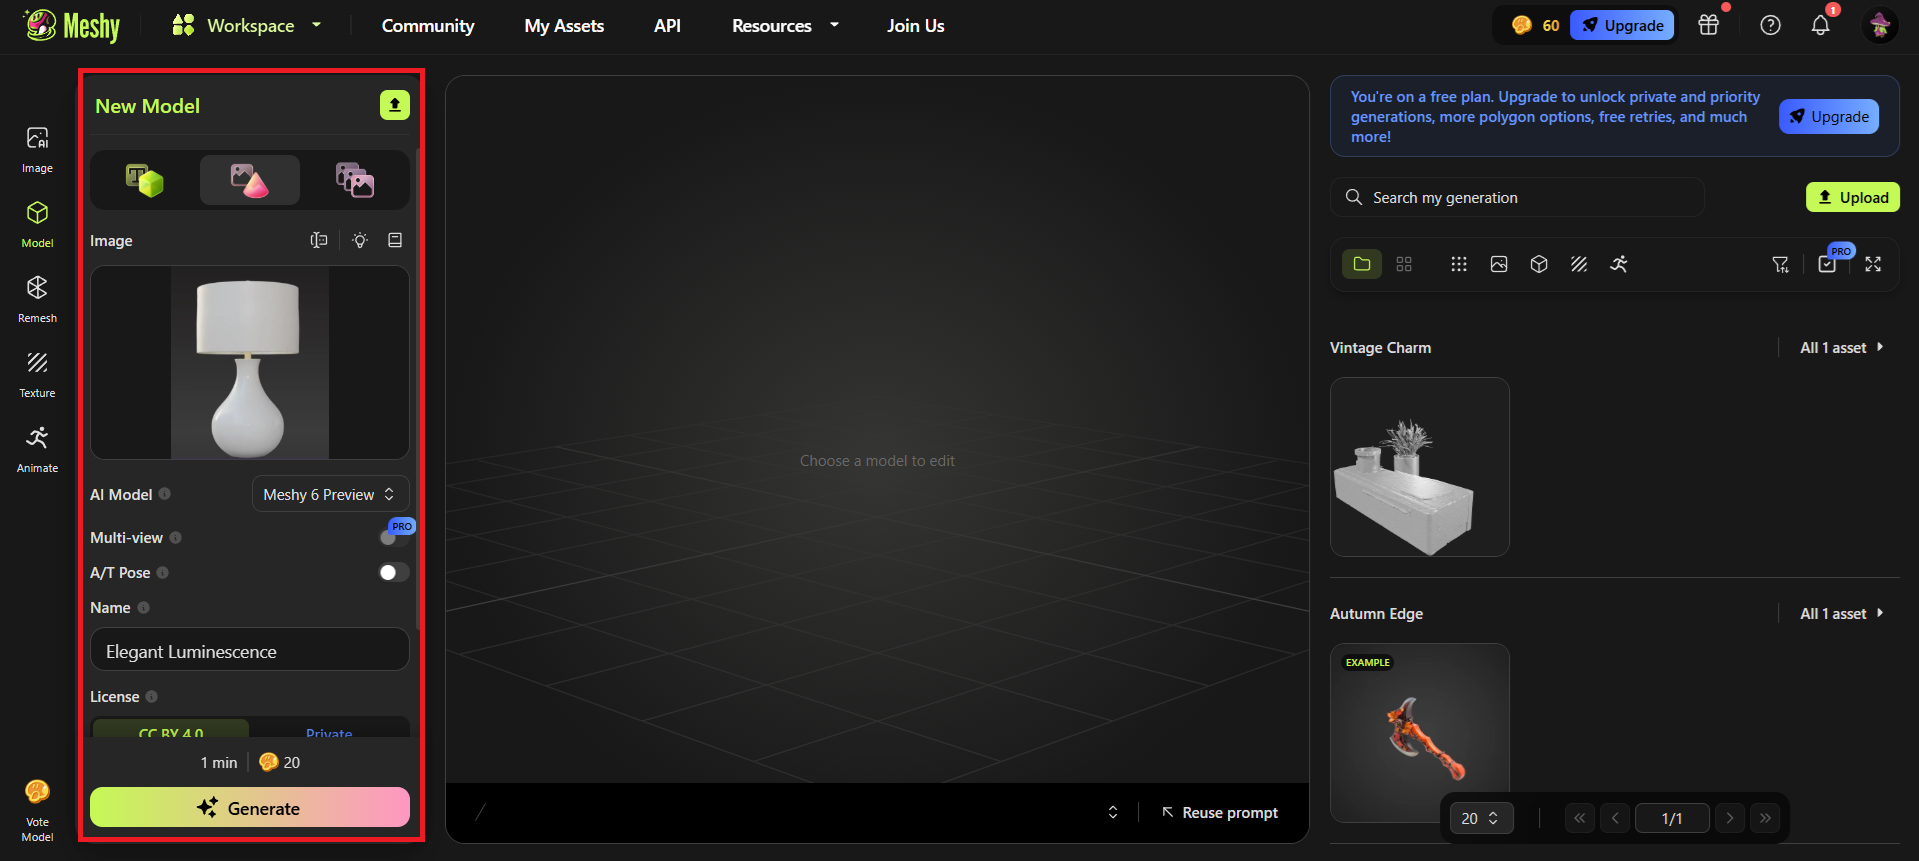This screenshot has width=1919, height=861.
Task: Click the Meshy logo
Action: (x=72, y=26)
